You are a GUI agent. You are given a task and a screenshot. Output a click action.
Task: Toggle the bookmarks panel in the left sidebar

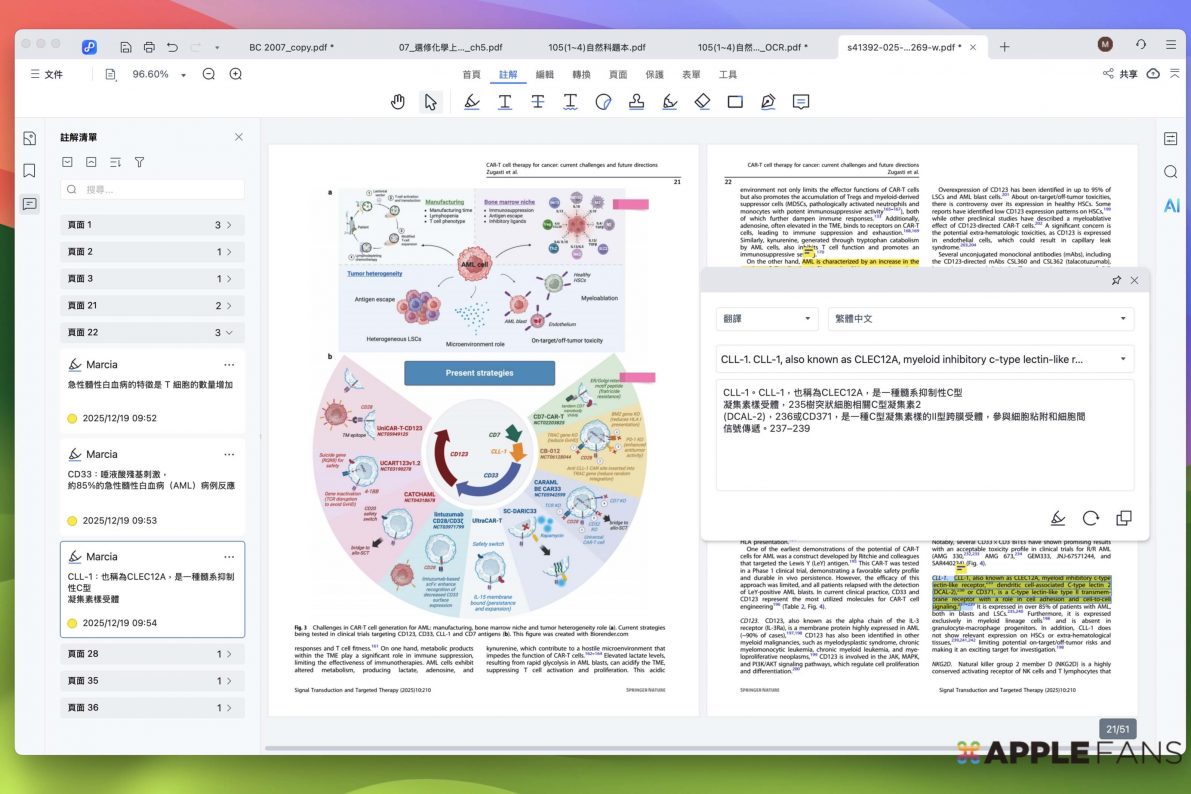(30, 171)
